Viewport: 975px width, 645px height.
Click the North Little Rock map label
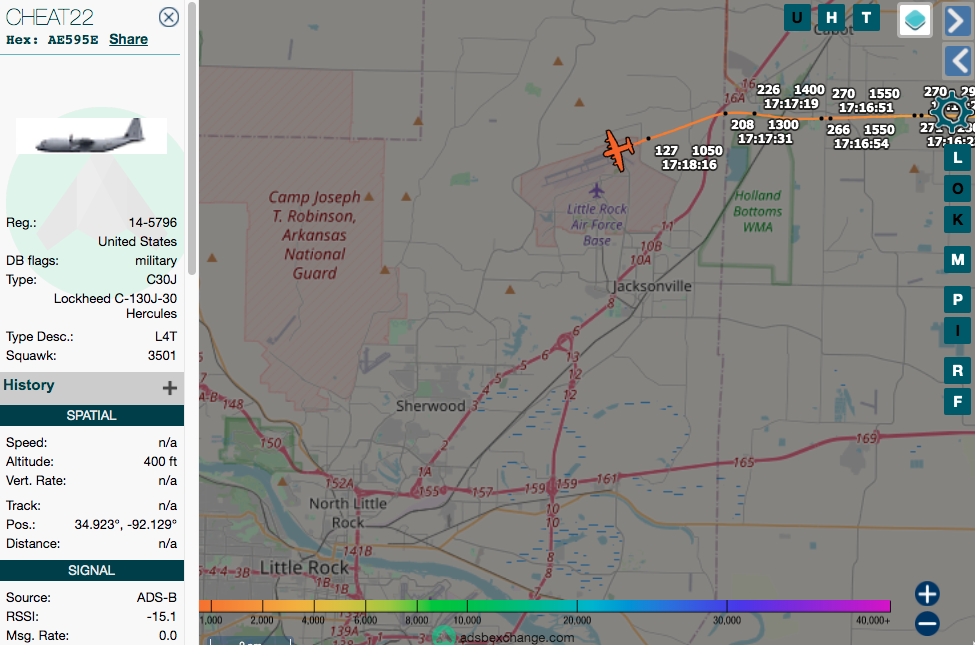tap(348, 513)
